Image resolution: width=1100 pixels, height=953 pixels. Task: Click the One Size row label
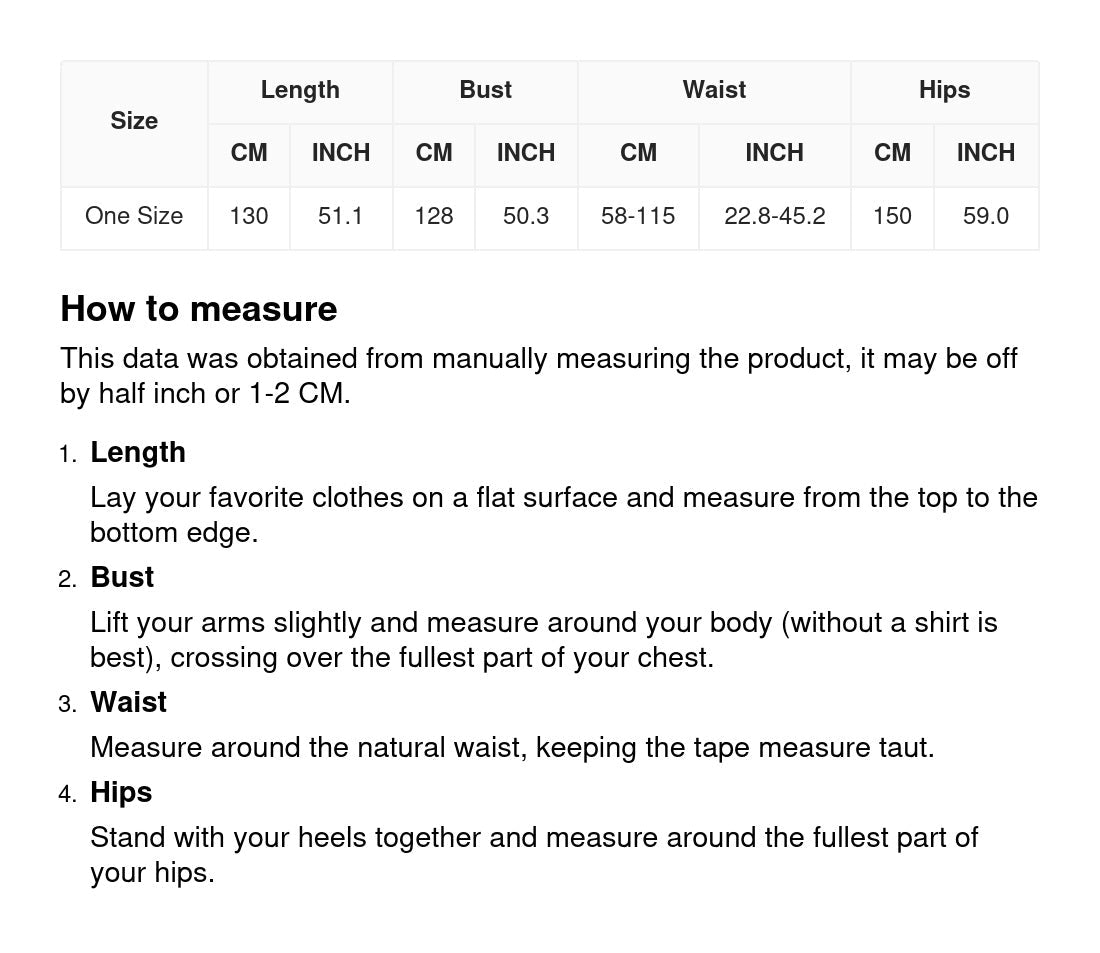(x=134, y=216)
